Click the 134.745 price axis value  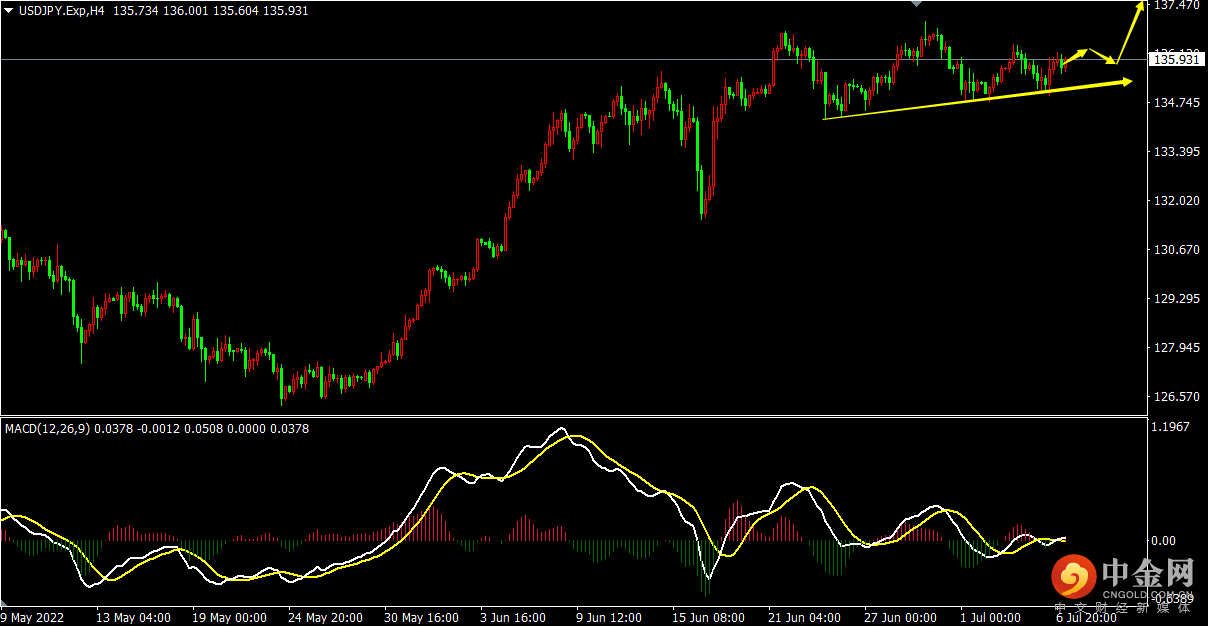pos(1176,102)
